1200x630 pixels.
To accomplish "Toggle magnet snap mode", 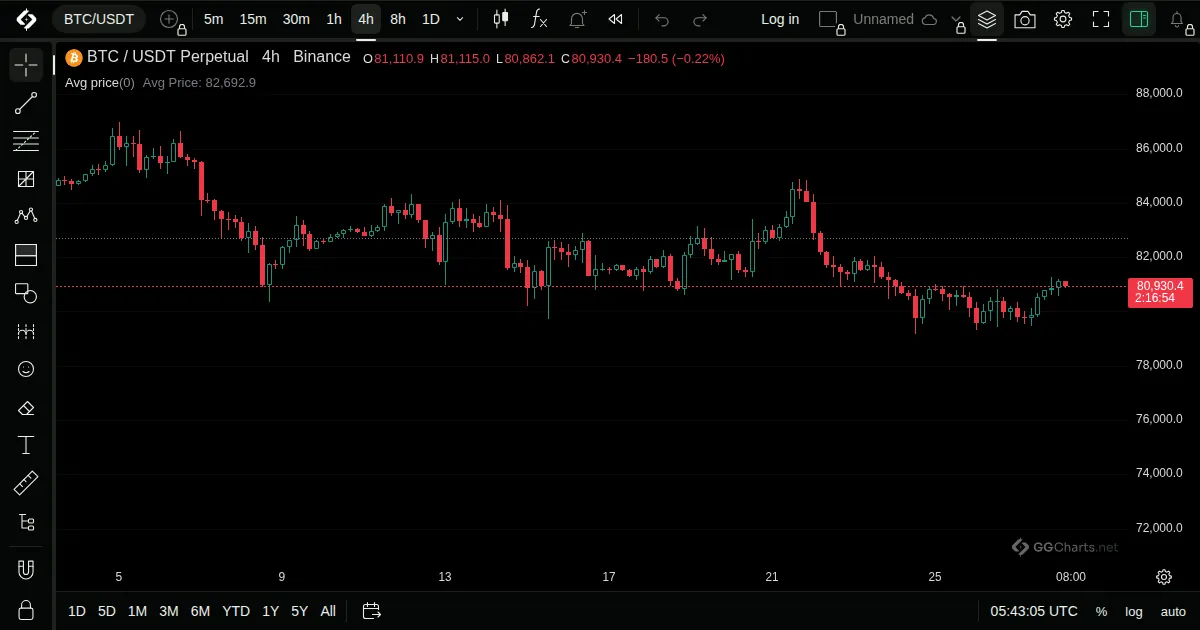I will [26, 570].
